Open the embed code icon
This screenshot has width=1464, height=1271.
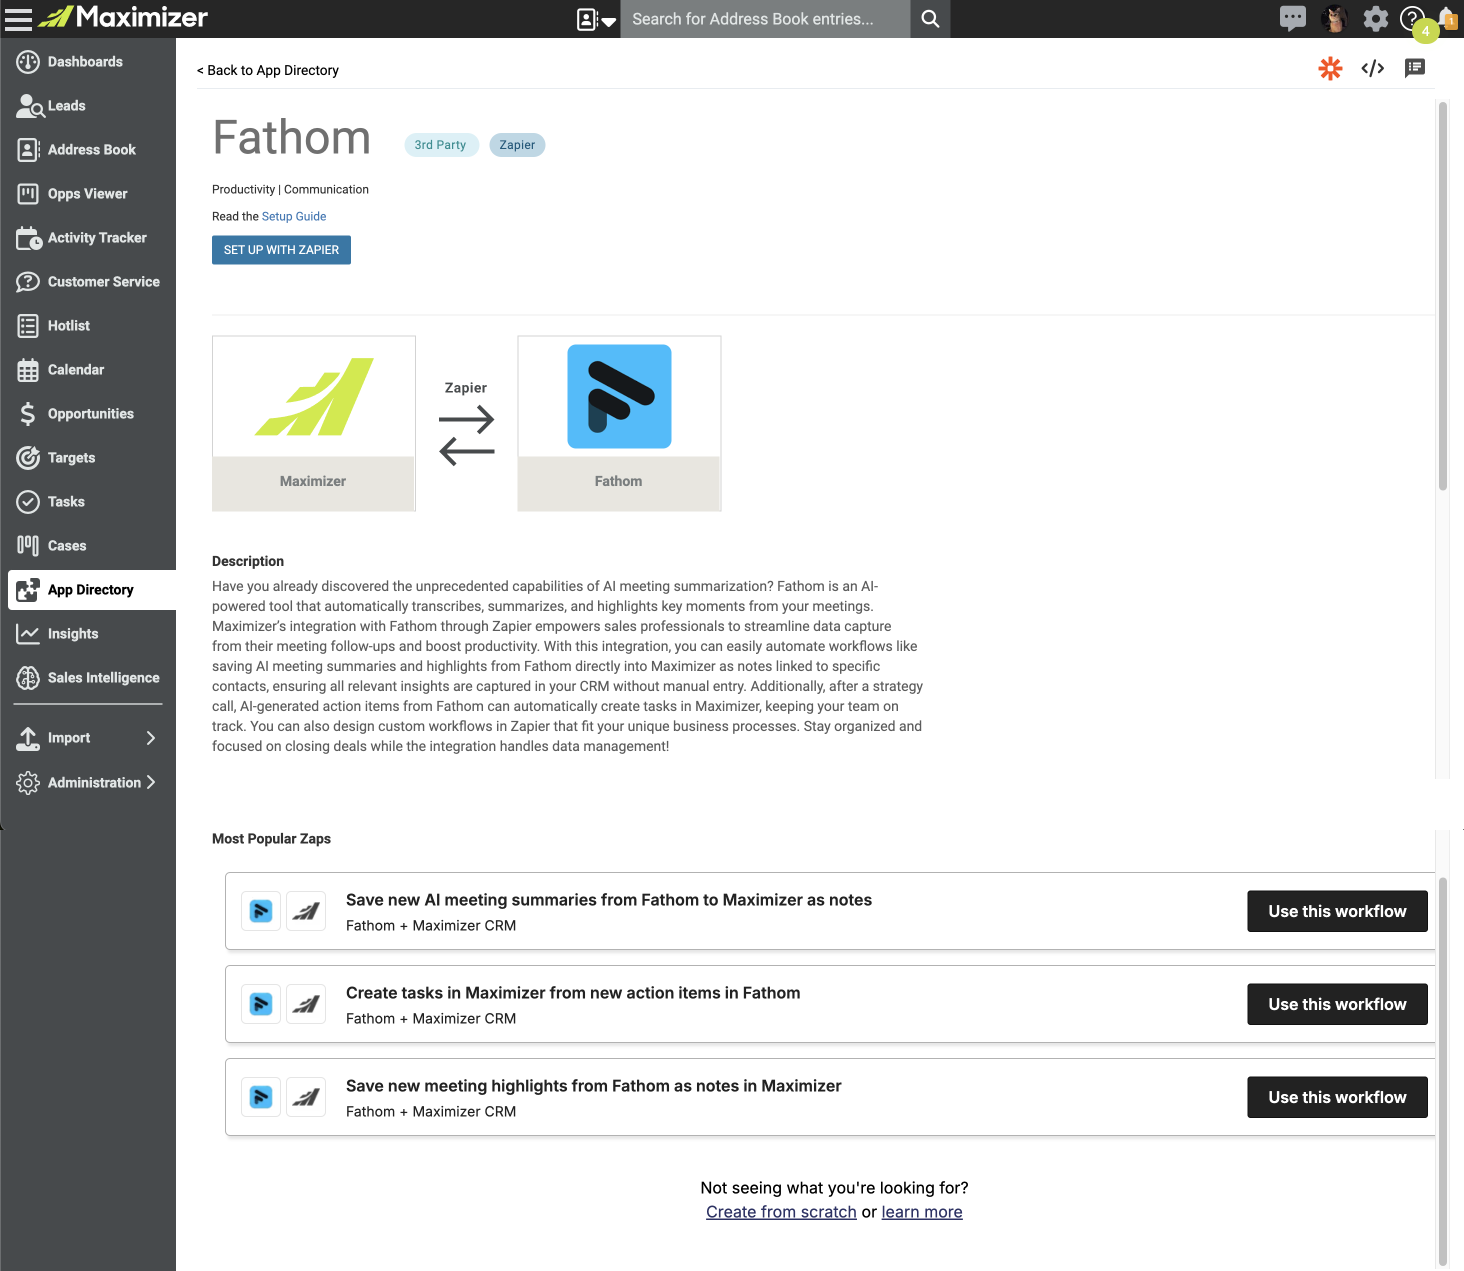pyautogui.click(x=1373, y=68)
